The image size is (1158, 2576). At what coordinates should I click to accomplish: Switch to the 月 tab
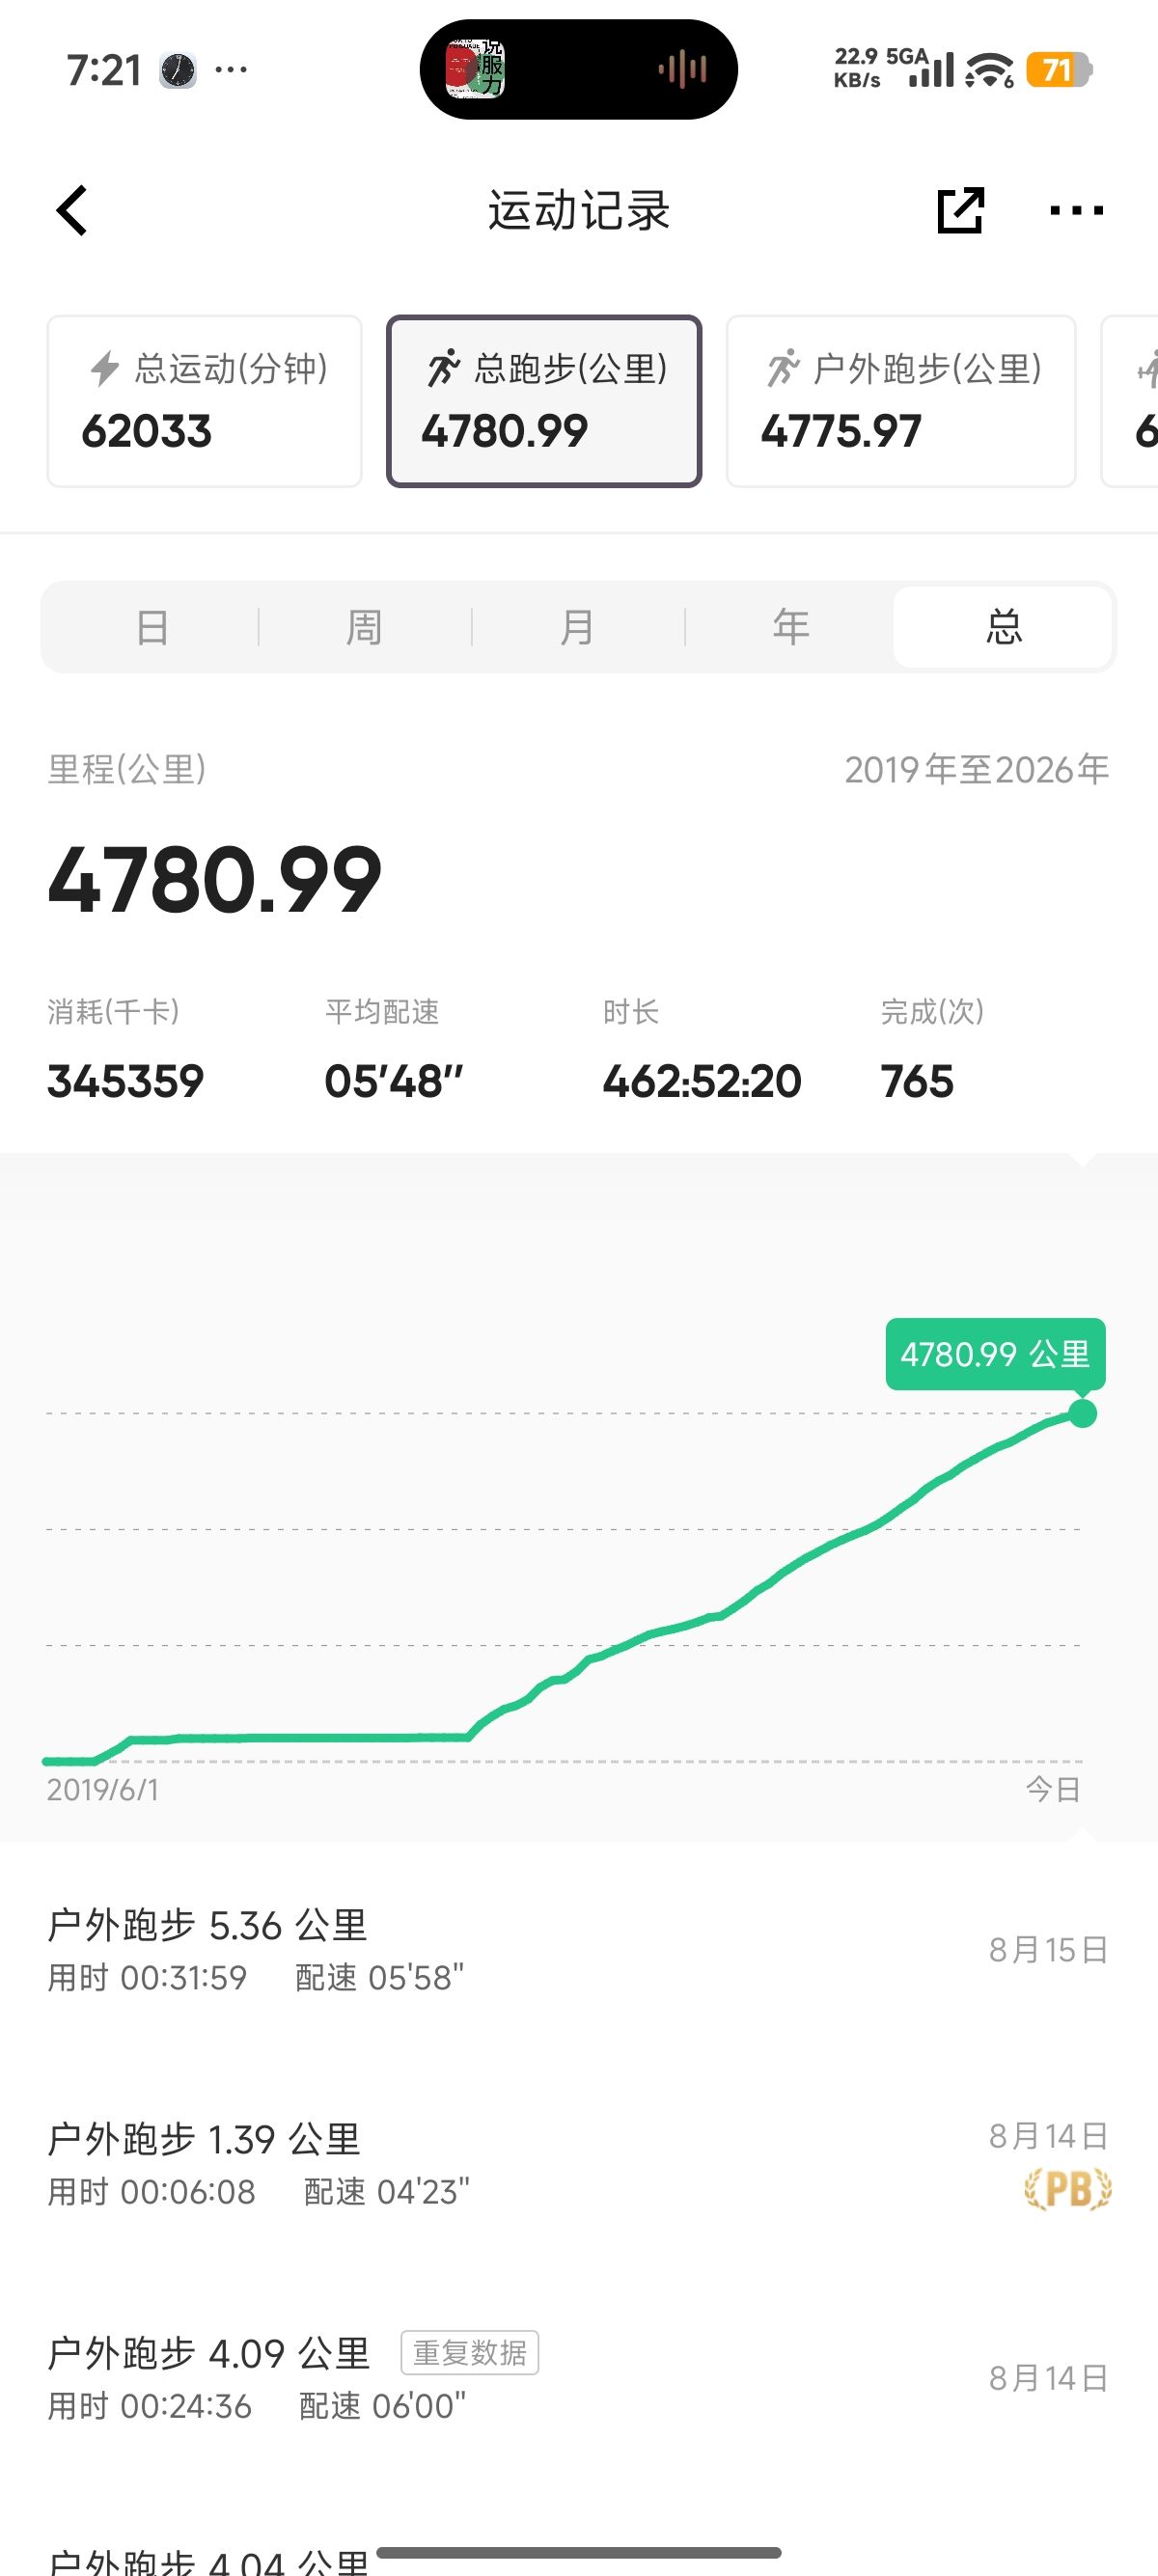pos(577,627)
